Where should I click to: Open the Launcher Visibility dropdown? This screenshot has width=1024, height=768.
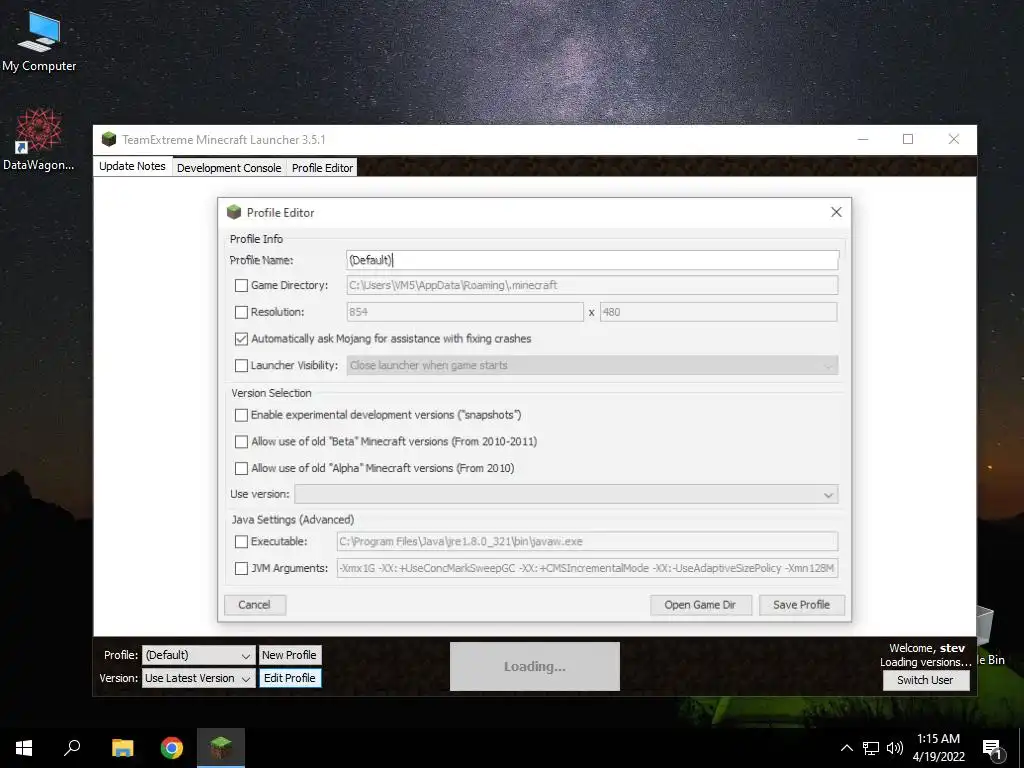pyautogui.click(x=592, y=365)
